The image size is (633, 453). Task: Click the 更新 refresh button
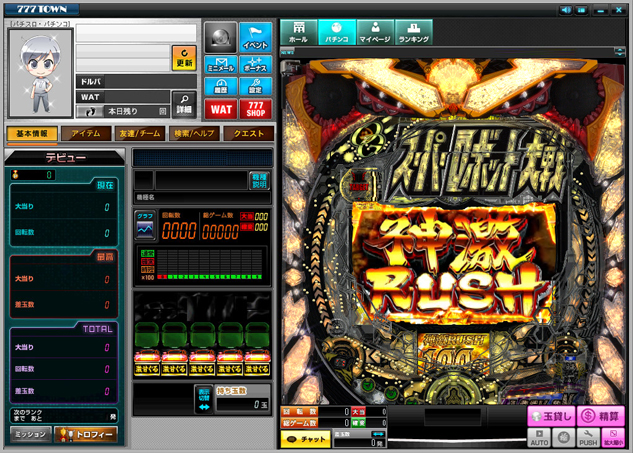tap(184, 58)
